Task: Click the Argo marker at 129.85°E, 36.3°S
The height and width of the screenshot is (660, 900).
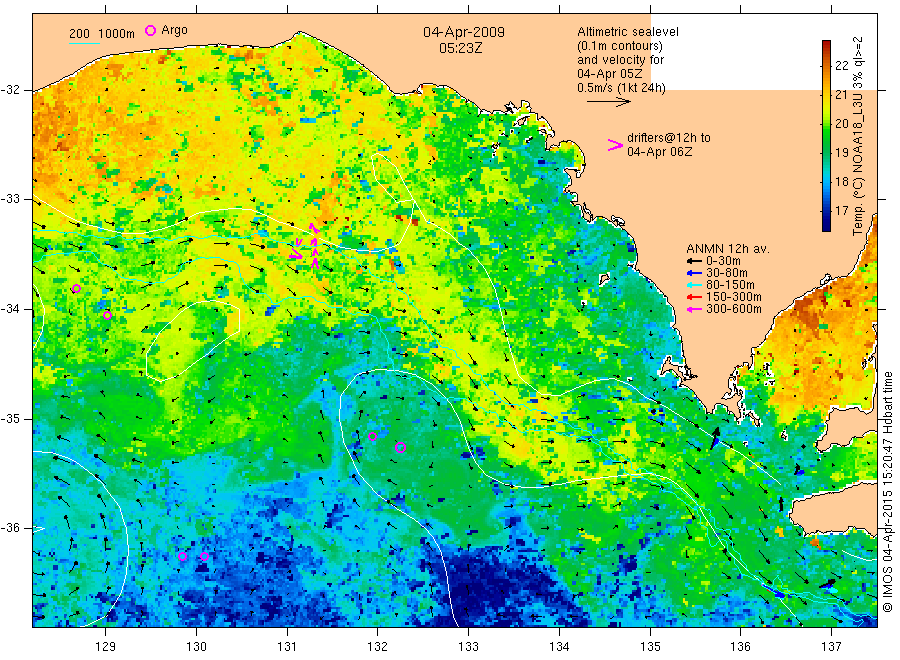Action: click(183, 557)
